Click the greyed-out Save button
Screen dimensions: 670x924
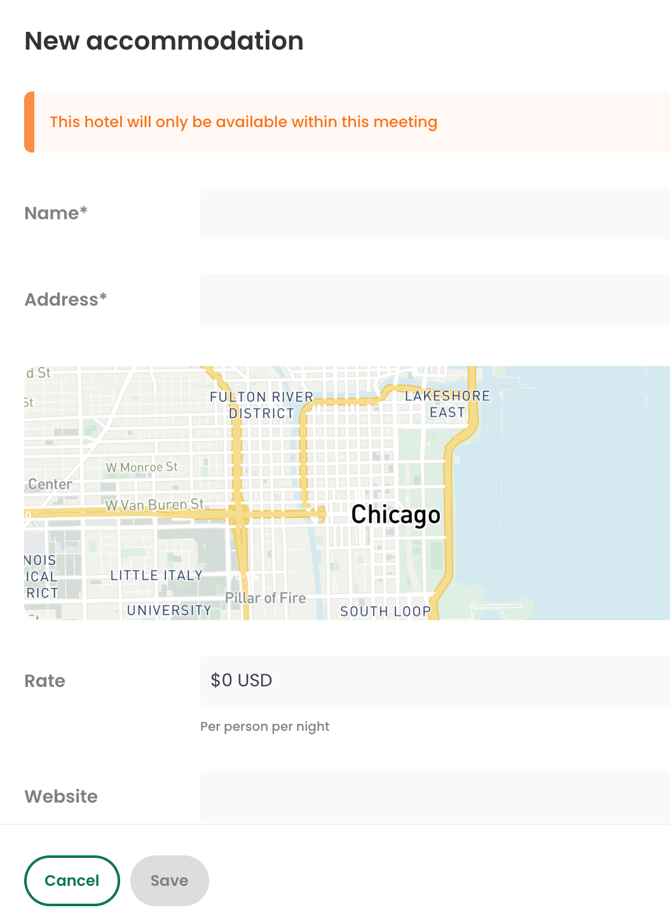[x=169, y=881]
